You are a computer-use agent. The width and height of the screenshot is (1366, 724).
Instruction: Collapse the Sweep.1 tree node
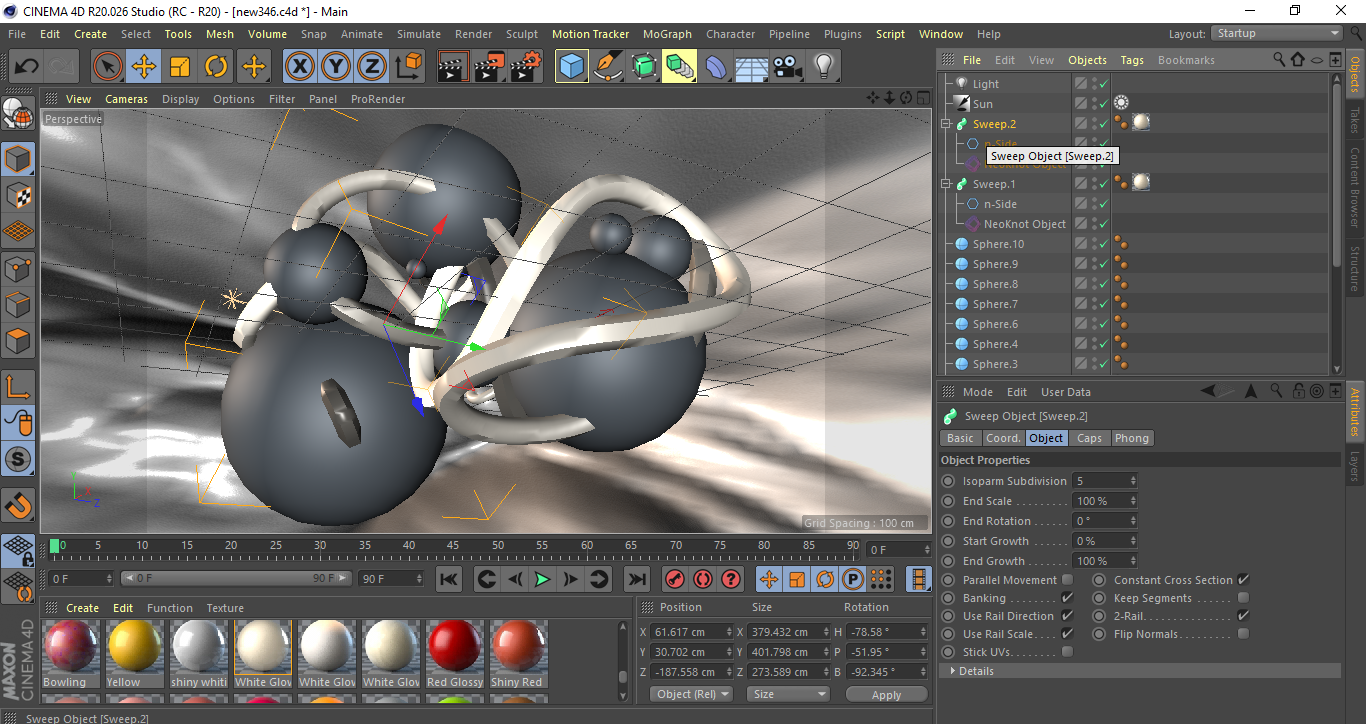[946, 184]
